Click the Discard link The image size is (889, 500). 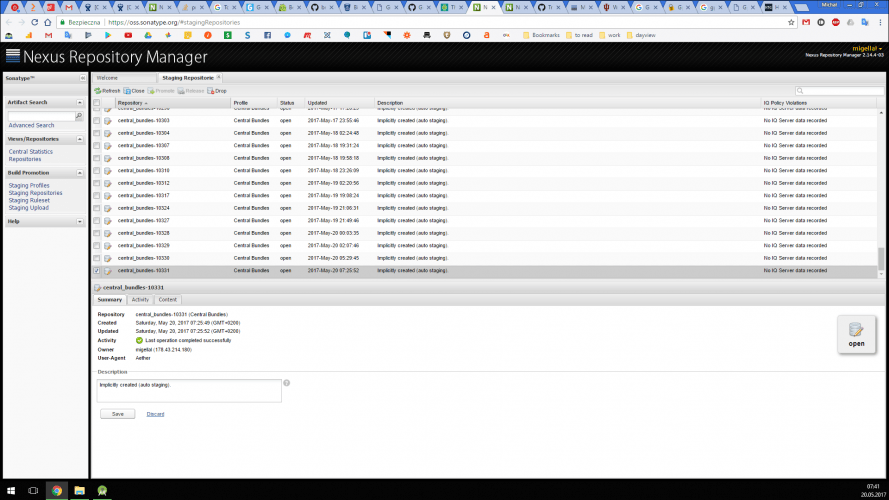[x=155, y=414]
